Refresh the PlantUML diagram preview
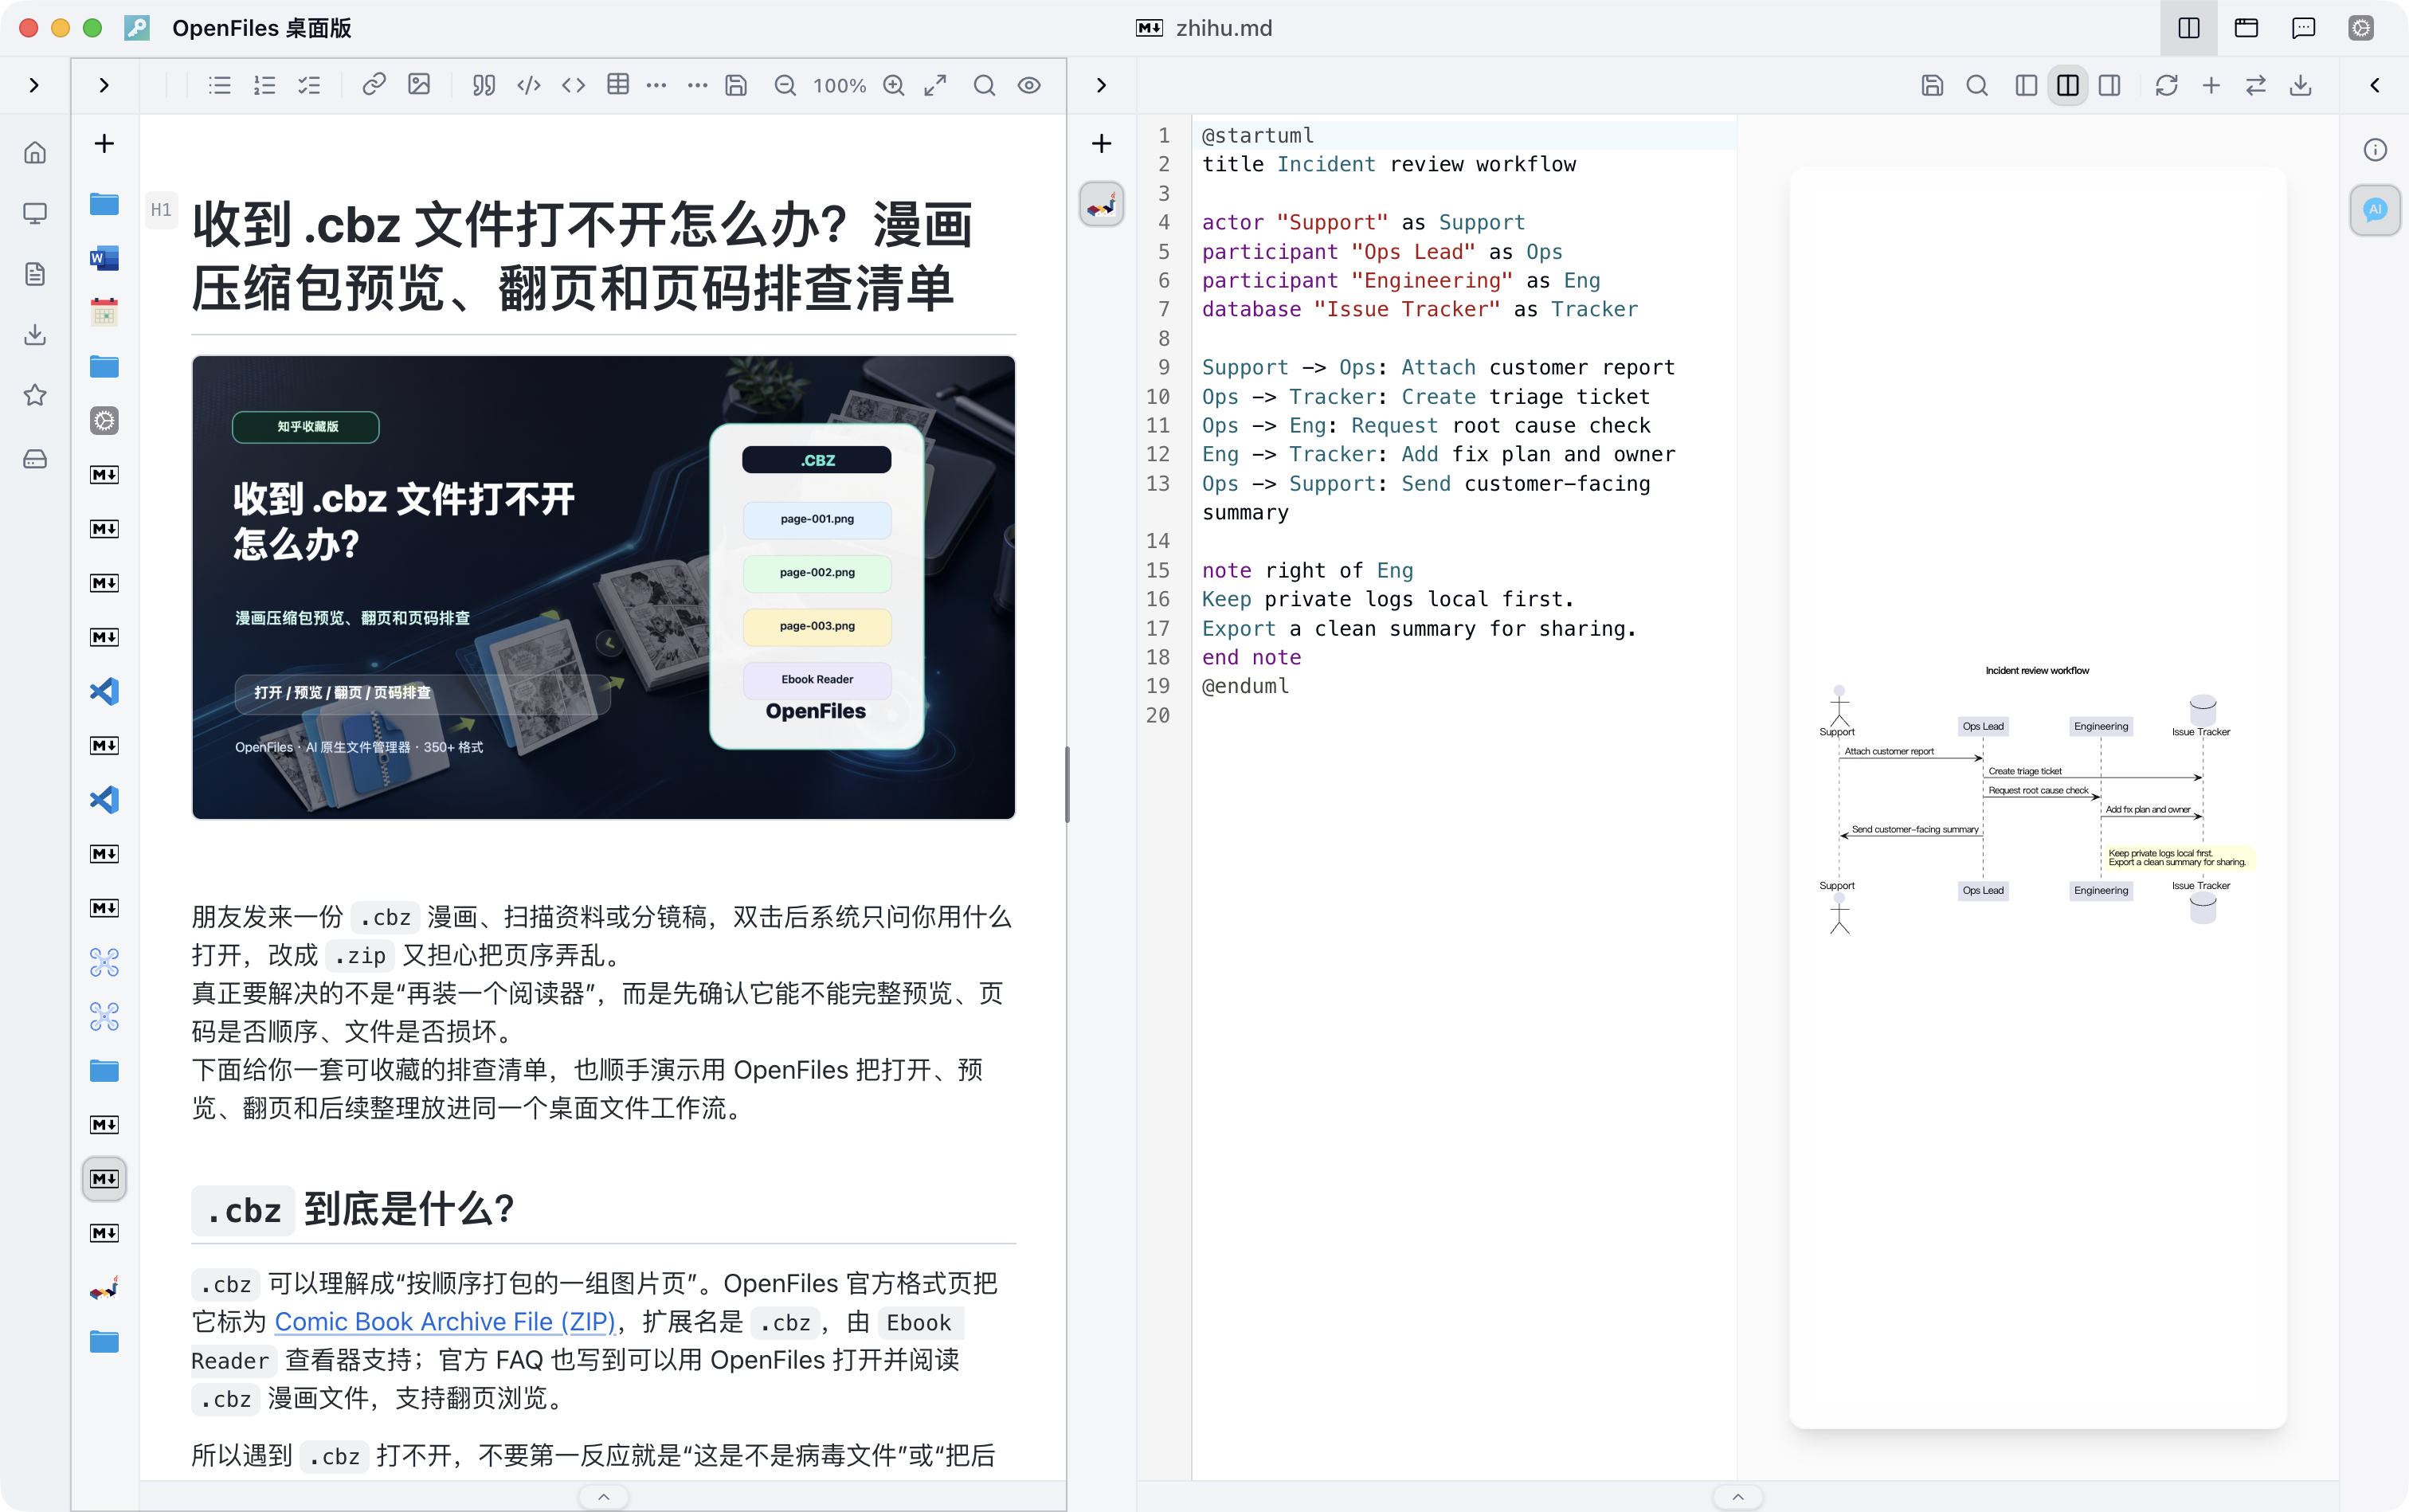The height and width of the screenshot is (1512, 2409). [x=2166, y=85]
